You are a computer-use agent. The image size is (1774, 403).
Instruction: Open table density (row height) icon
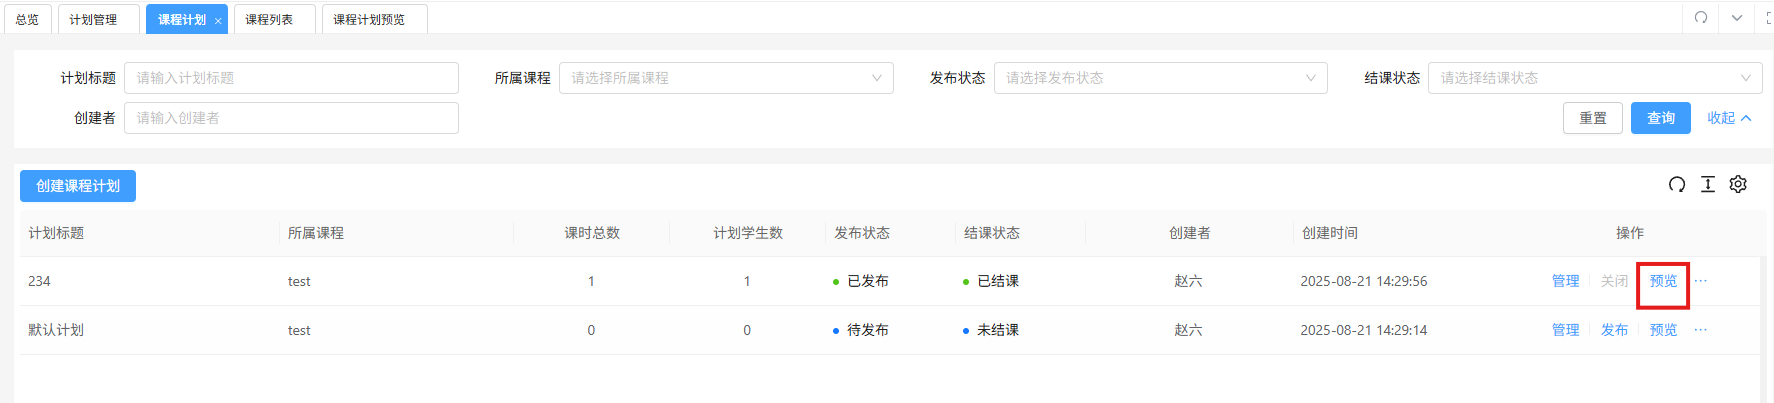(x=1708, y=184)
